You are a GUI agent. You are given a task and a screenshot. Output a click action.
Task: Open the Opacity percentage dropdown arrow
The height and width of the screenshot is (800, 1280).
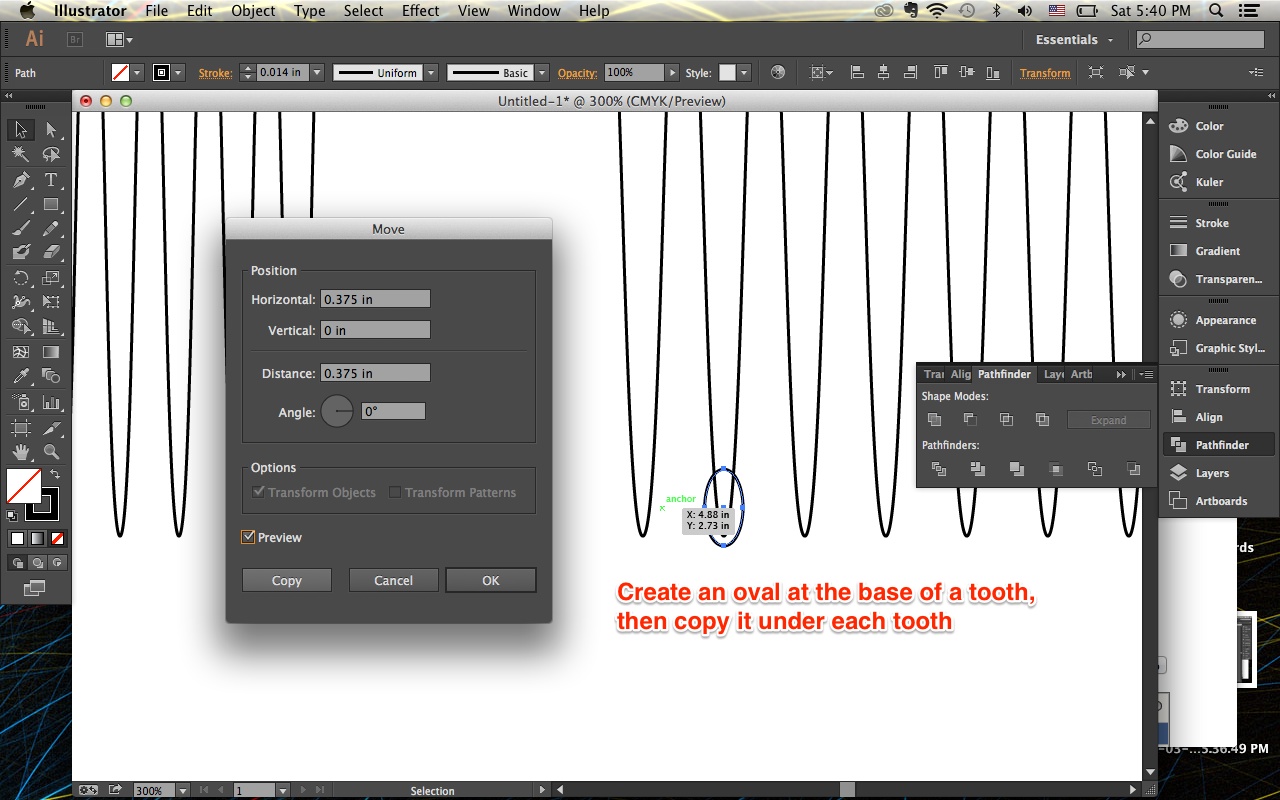(x=672, y=72)
